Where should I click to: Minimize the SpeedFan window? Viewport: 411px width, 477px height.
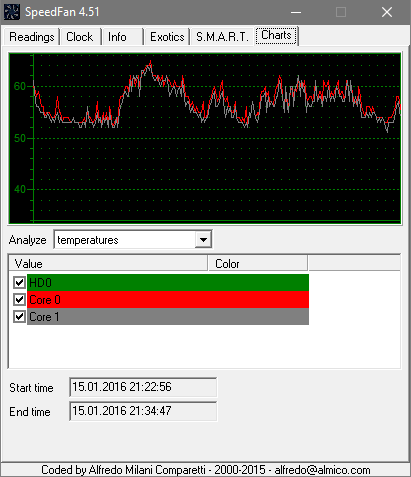296,12
